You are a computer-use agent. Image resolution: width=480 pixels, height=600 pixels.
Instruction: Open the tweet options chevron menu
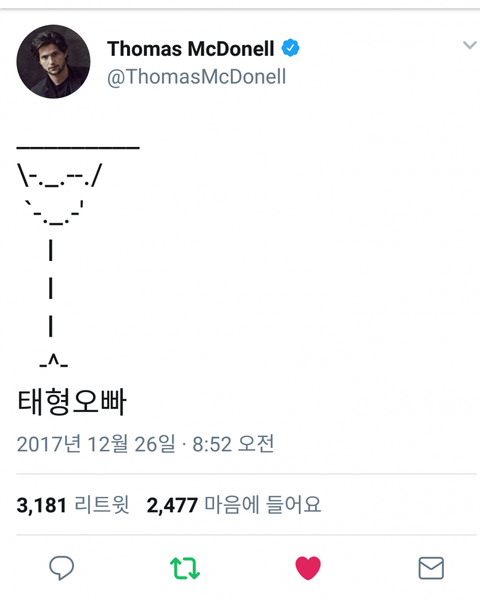click(469, 45)
